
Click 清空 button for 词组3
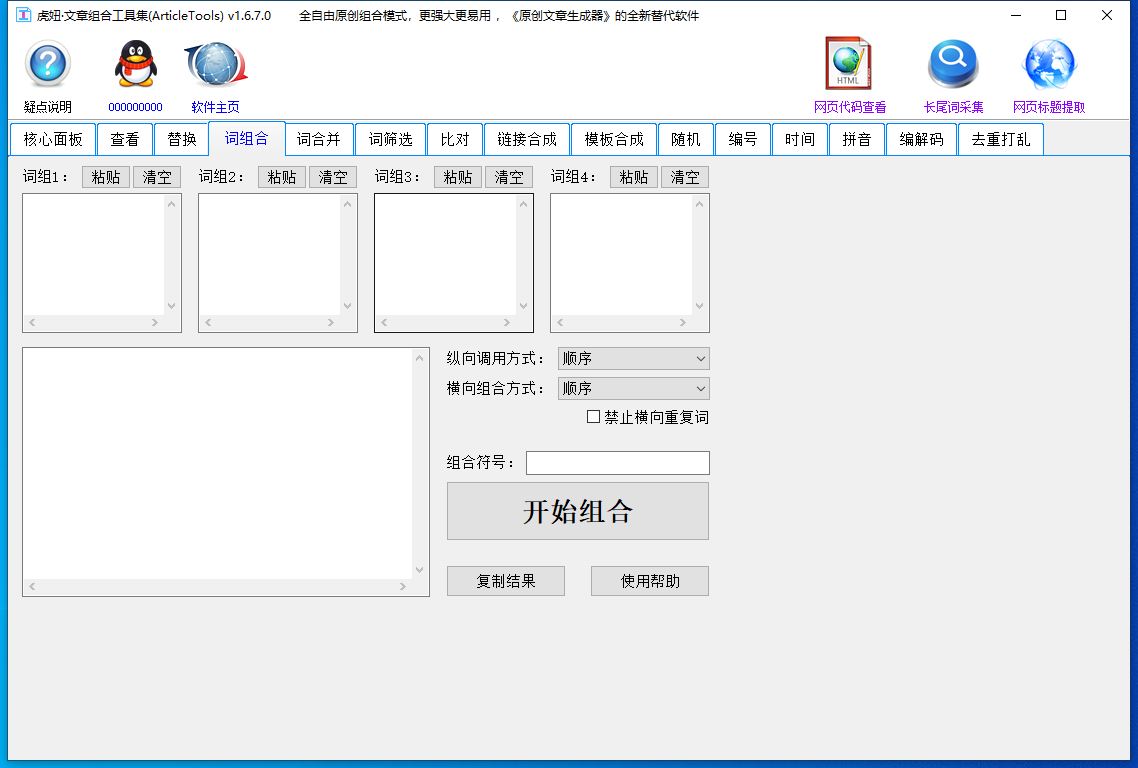(509, 177)
